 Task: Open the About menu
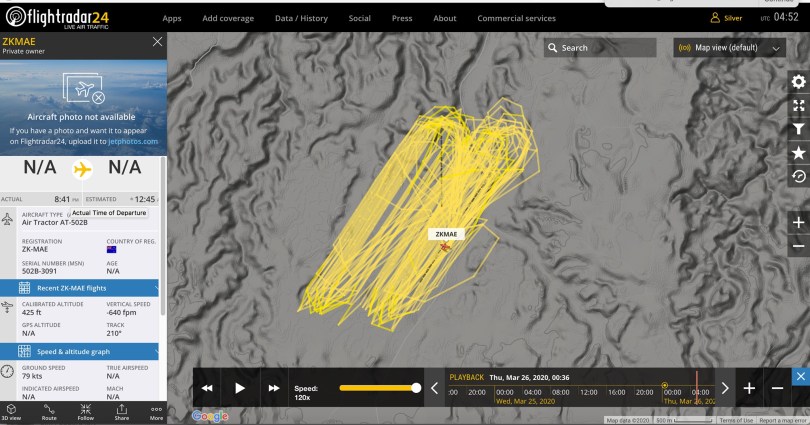click(x=444, y=18)
